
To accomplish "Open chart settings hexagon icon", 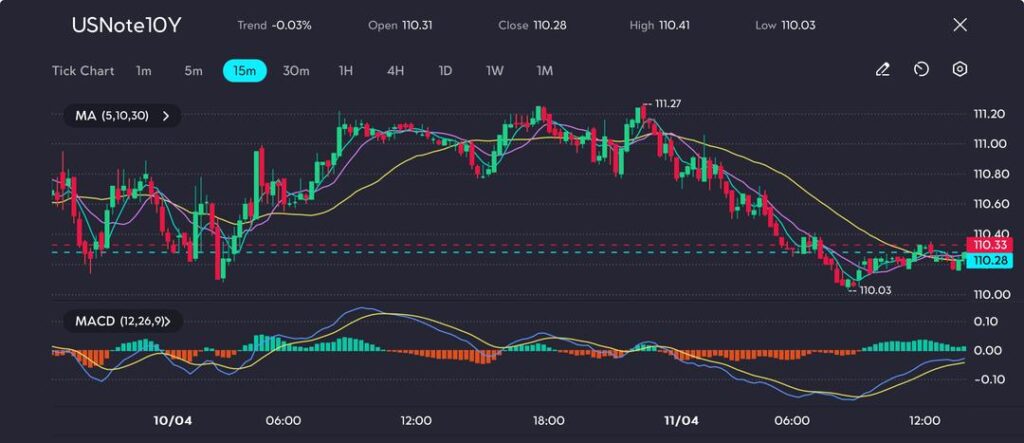I will tap(960, 70).
